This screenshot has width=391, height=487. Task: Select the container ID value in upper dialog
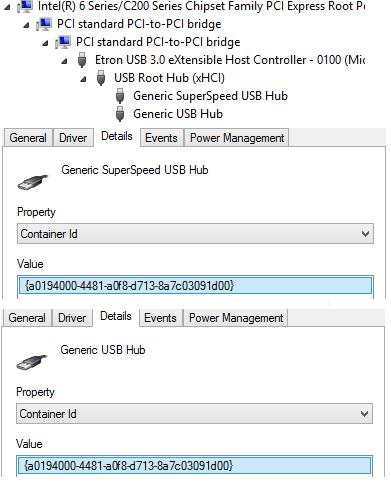[195, 286]
